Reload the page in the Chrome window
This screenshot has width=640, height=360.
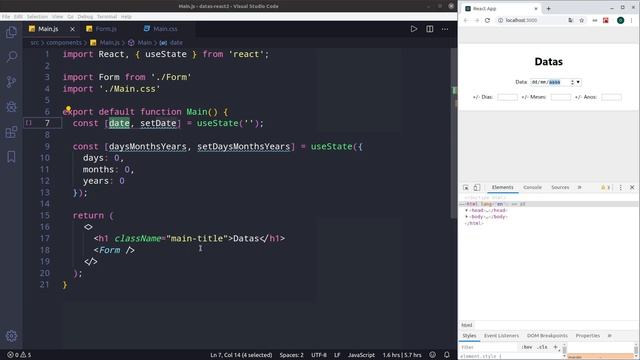tap(487, 20)
